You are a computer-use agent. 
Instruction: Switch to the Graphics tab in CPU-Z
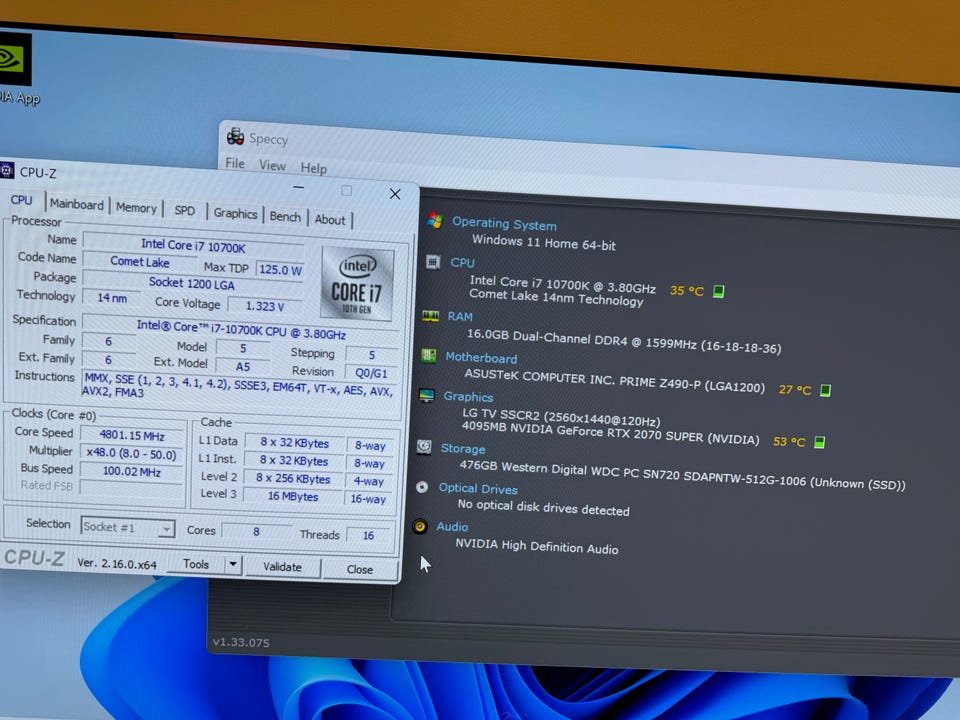[x=235, y=214]
